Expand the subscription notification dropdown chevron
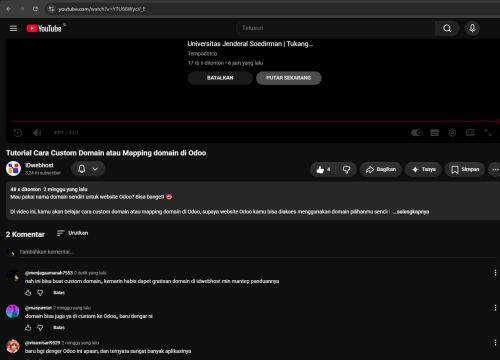This screenshot has width=500, height=360. (x=95, y=169)
